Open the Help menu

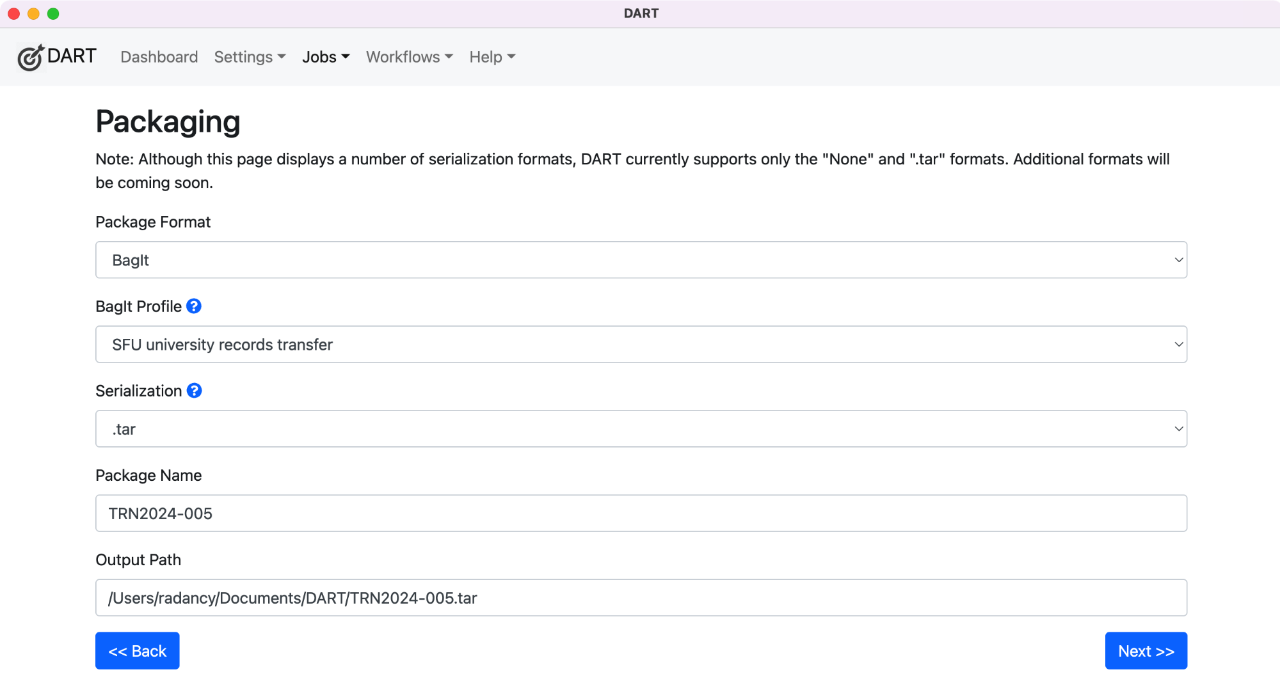[x=492, y=57]
